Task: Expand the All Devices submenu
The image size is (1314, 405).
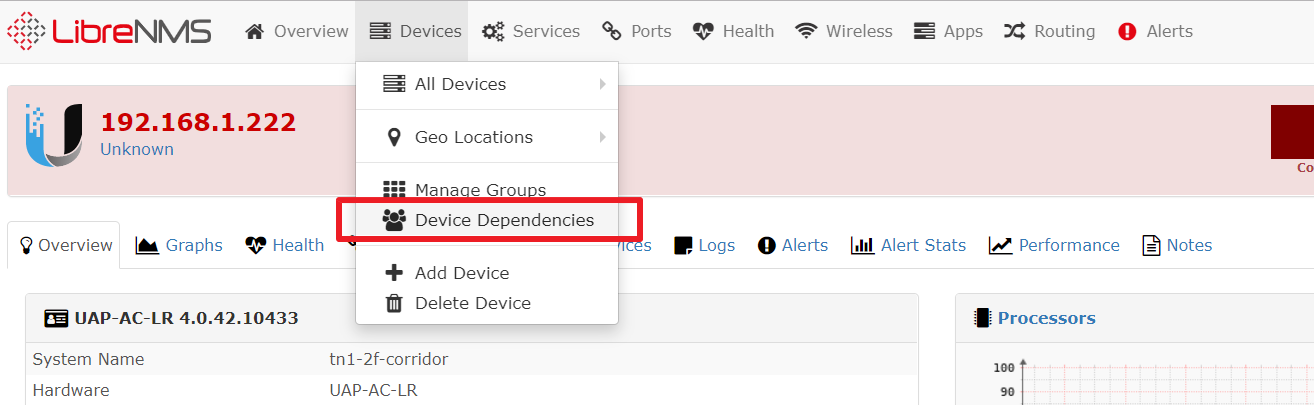Action: tap(487, 84)
